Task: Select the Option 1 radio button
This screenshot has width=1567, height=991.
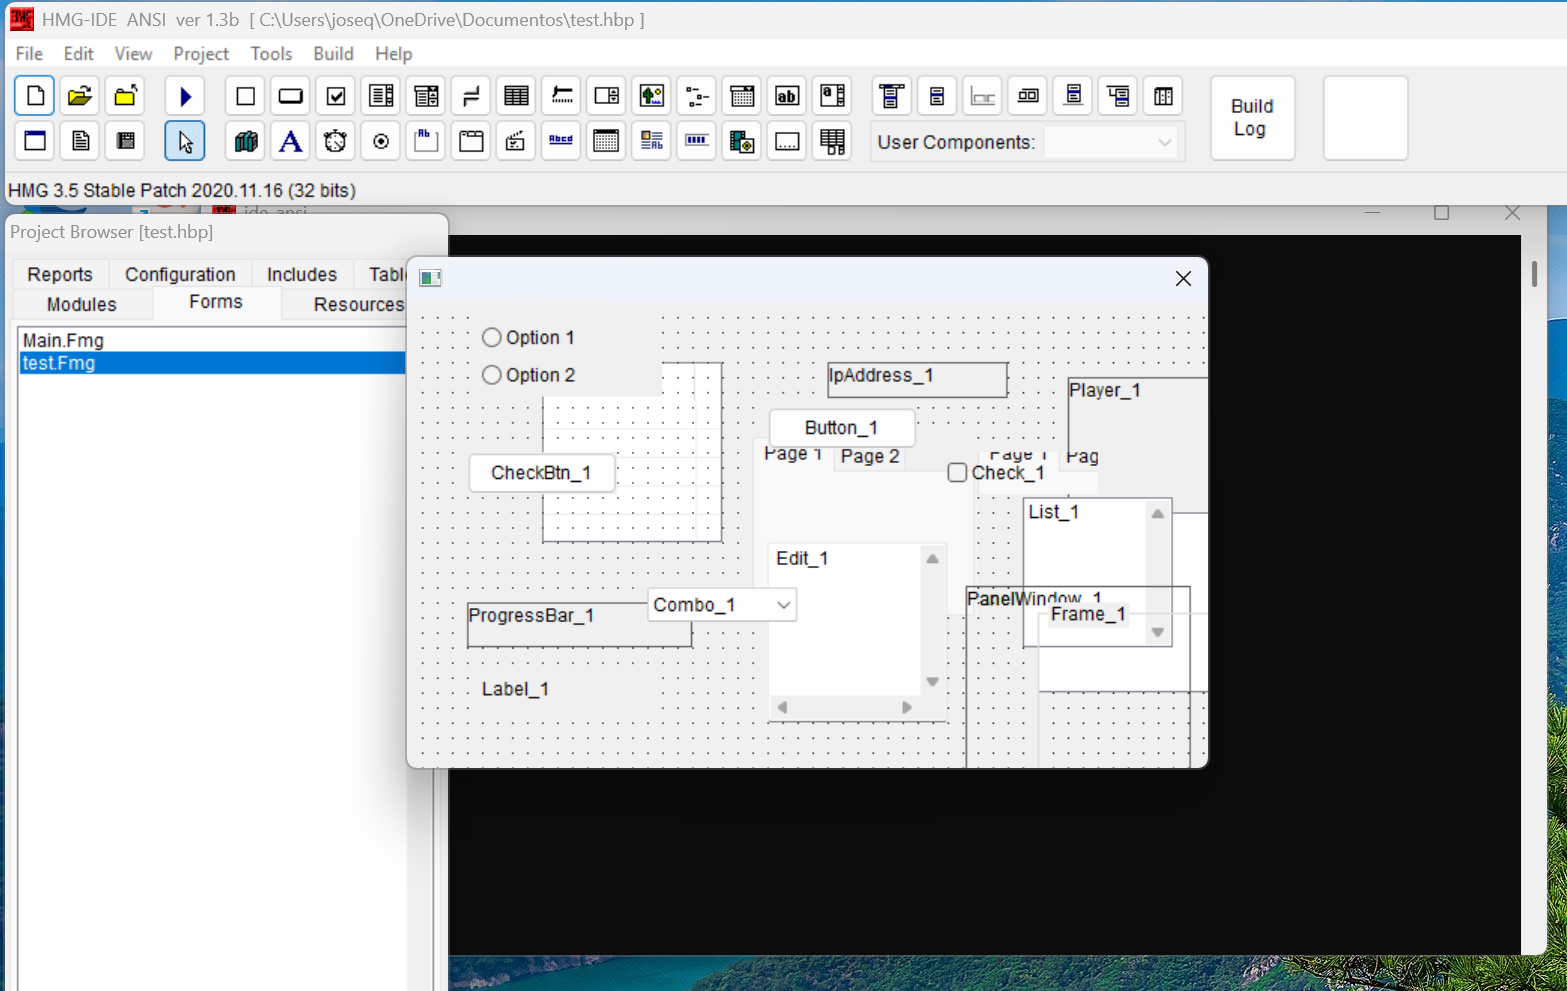Action: click(x=492, y=338)
